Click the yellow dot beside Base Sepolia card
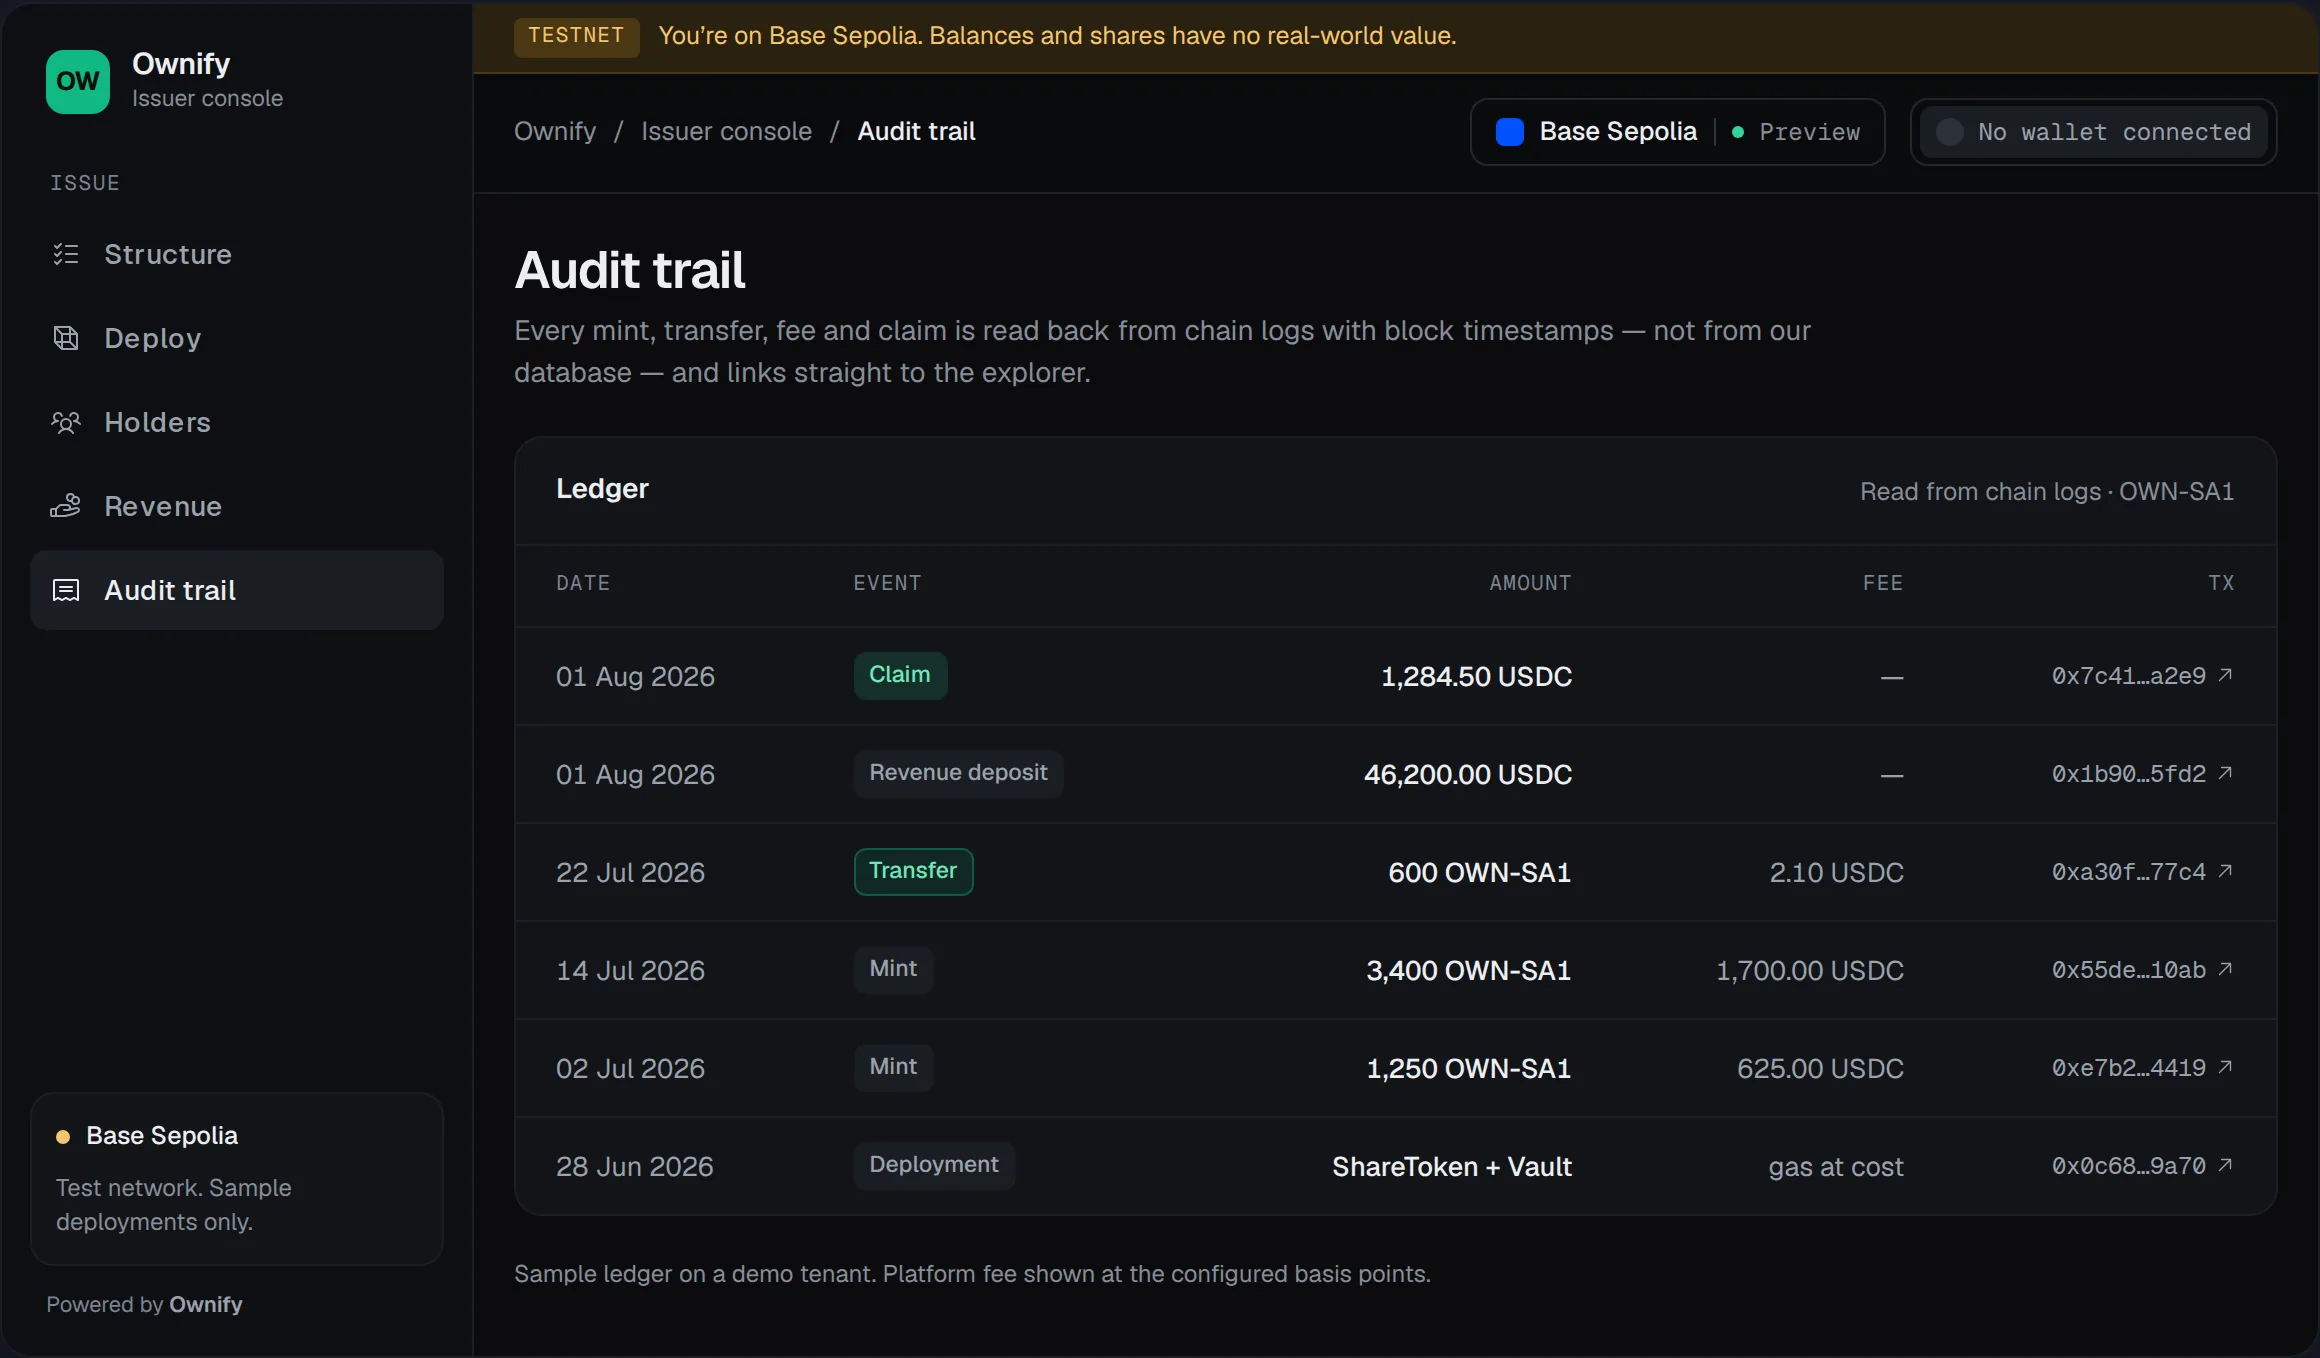Screen dimensions: 2320x1358 point(63,1136)
